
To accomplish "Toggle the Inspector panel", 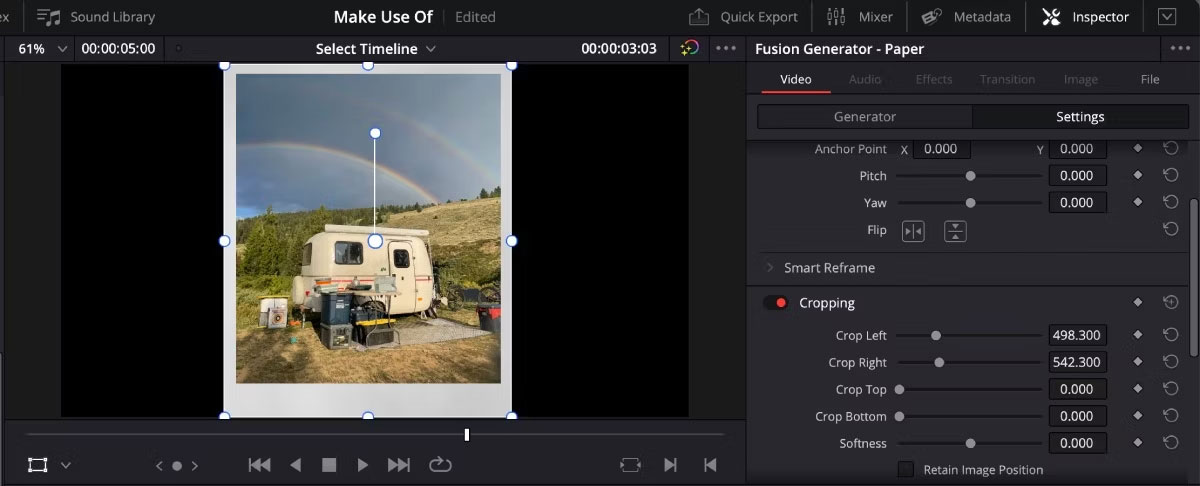I will (1085, 17).
